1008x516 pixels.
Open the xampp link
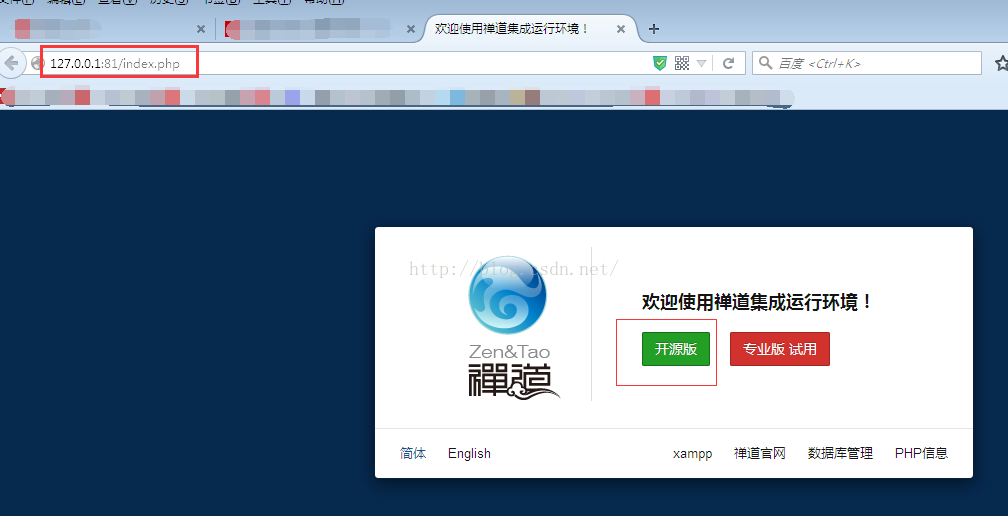(692, 454)
